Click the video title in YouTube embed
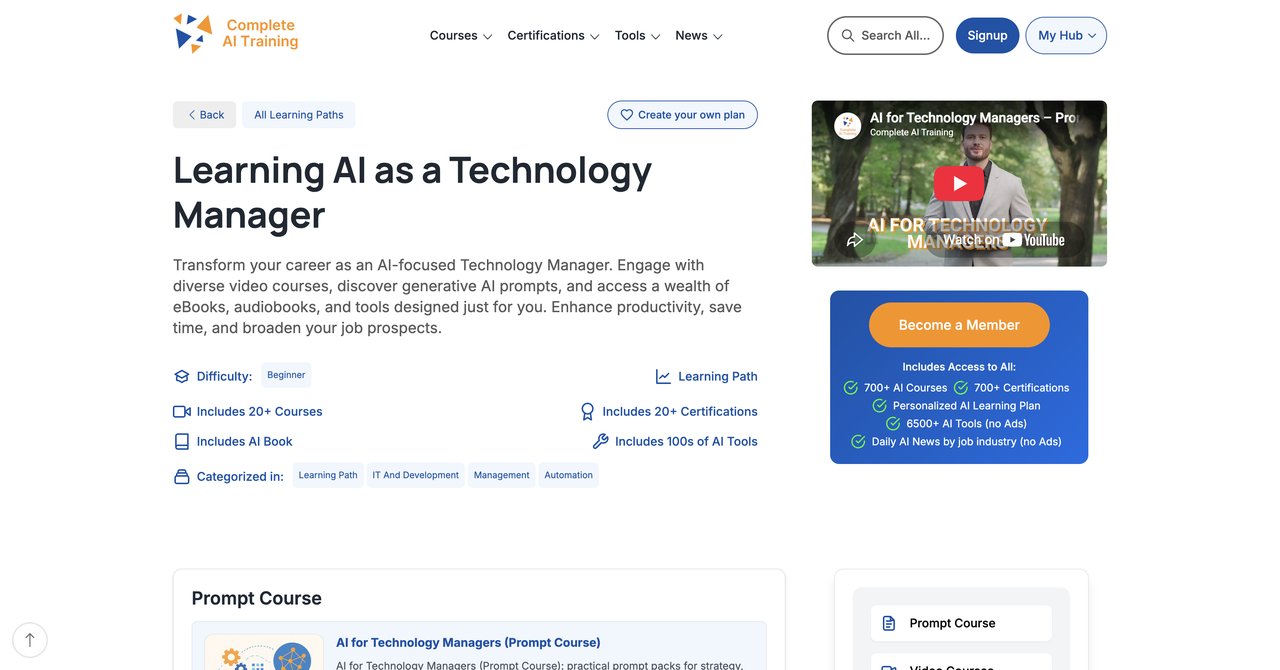The height and width of the screenshot is (670, 1280). pos(973,117)
